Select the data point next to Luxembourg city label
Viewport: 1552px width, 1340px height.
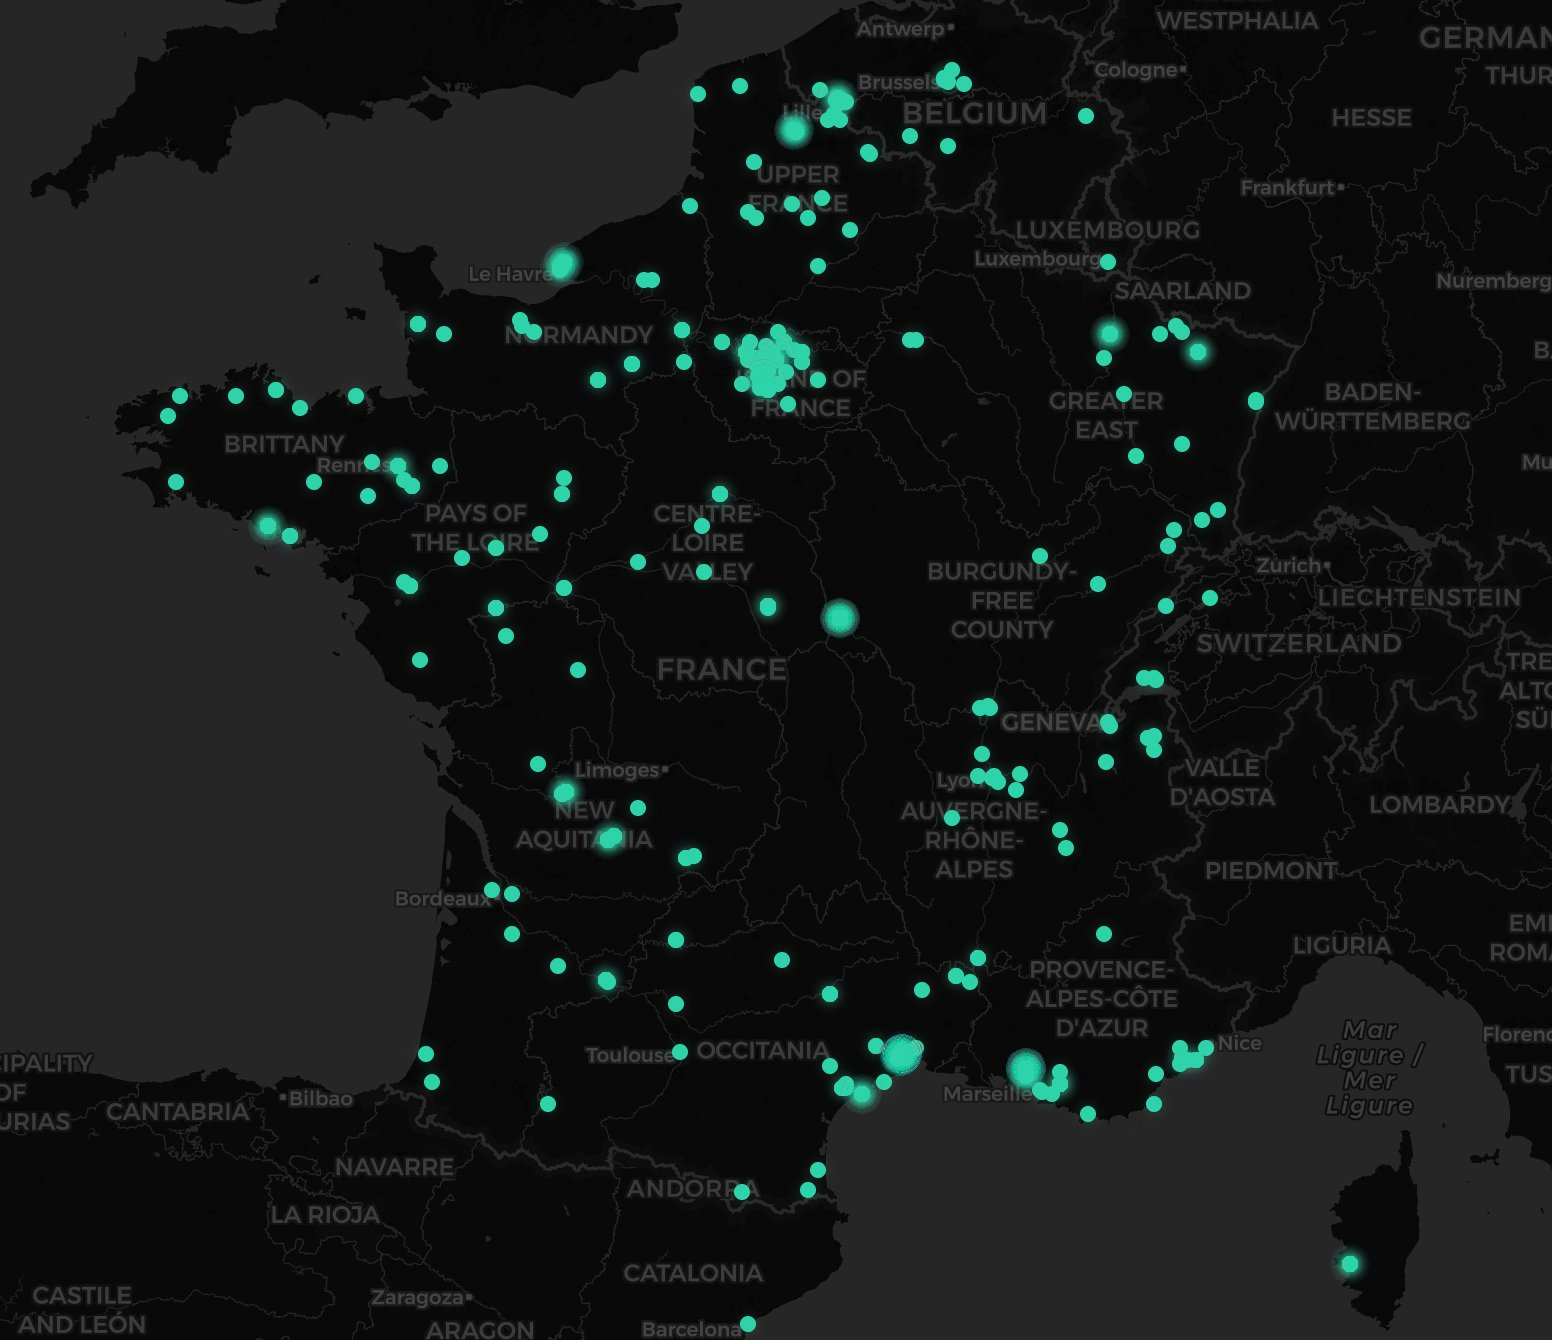(1107, 262)
